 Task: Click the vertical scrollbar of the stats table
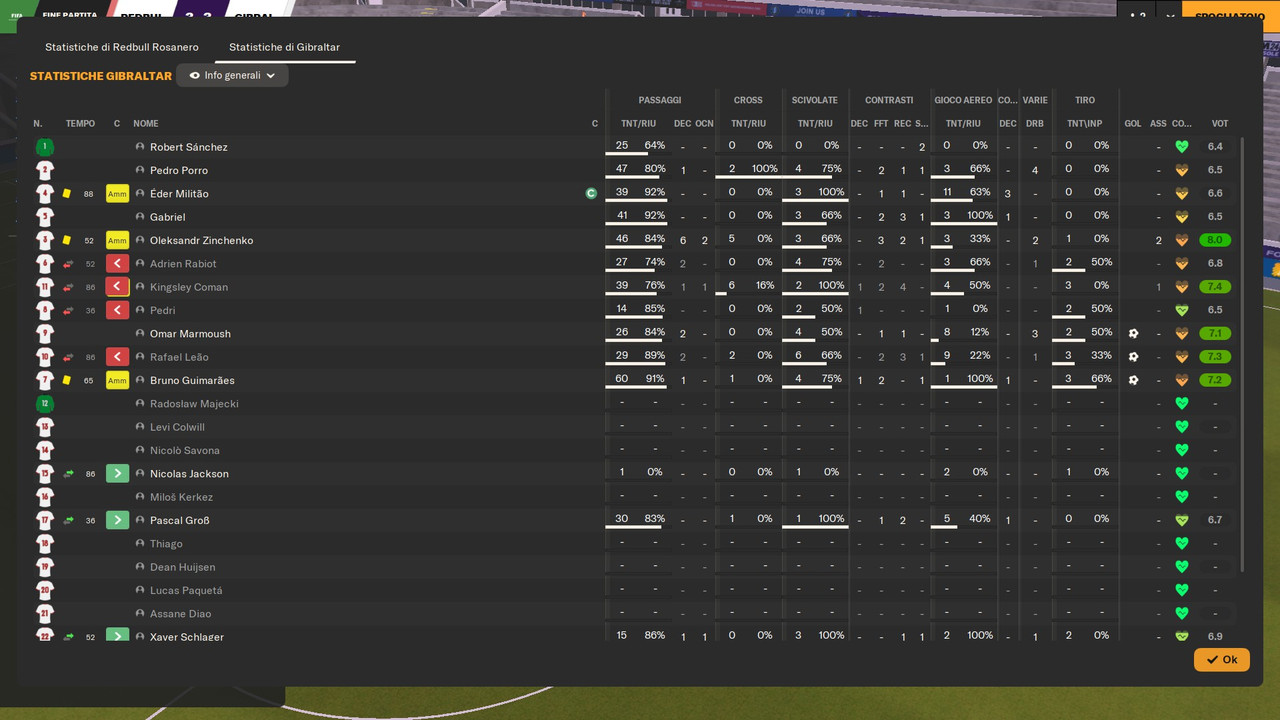[1243, 355]
